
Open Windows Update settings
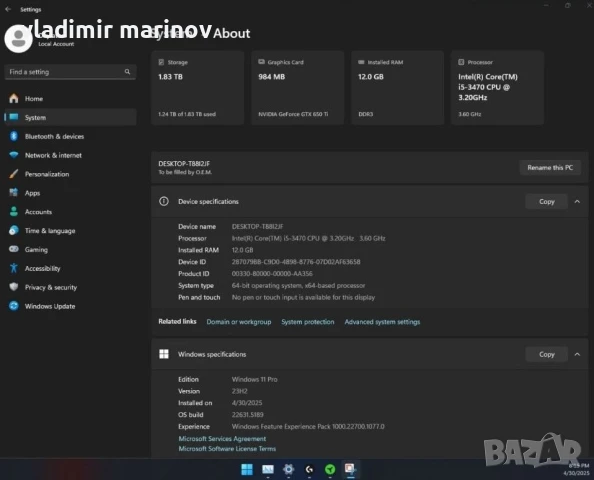pyautogui.click(x=70, y=306)
